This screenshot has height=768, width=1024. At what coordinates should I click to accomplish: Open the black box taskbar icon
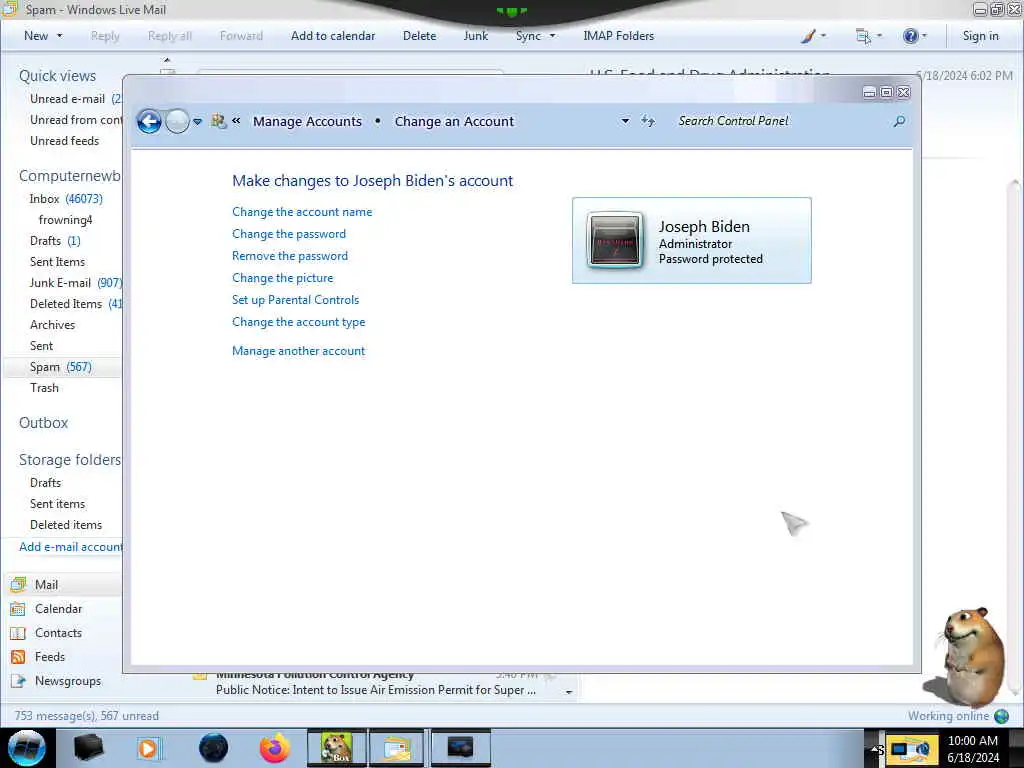pos(88,748)
